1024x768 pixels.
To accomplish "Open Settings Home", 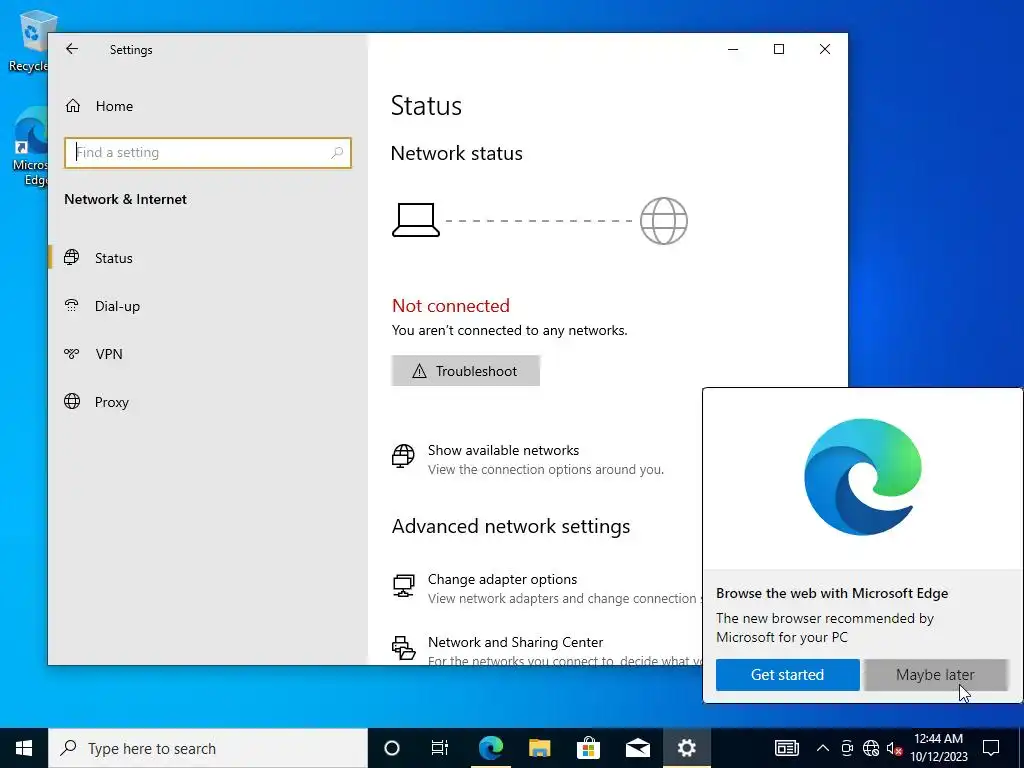I will (114, 106).
